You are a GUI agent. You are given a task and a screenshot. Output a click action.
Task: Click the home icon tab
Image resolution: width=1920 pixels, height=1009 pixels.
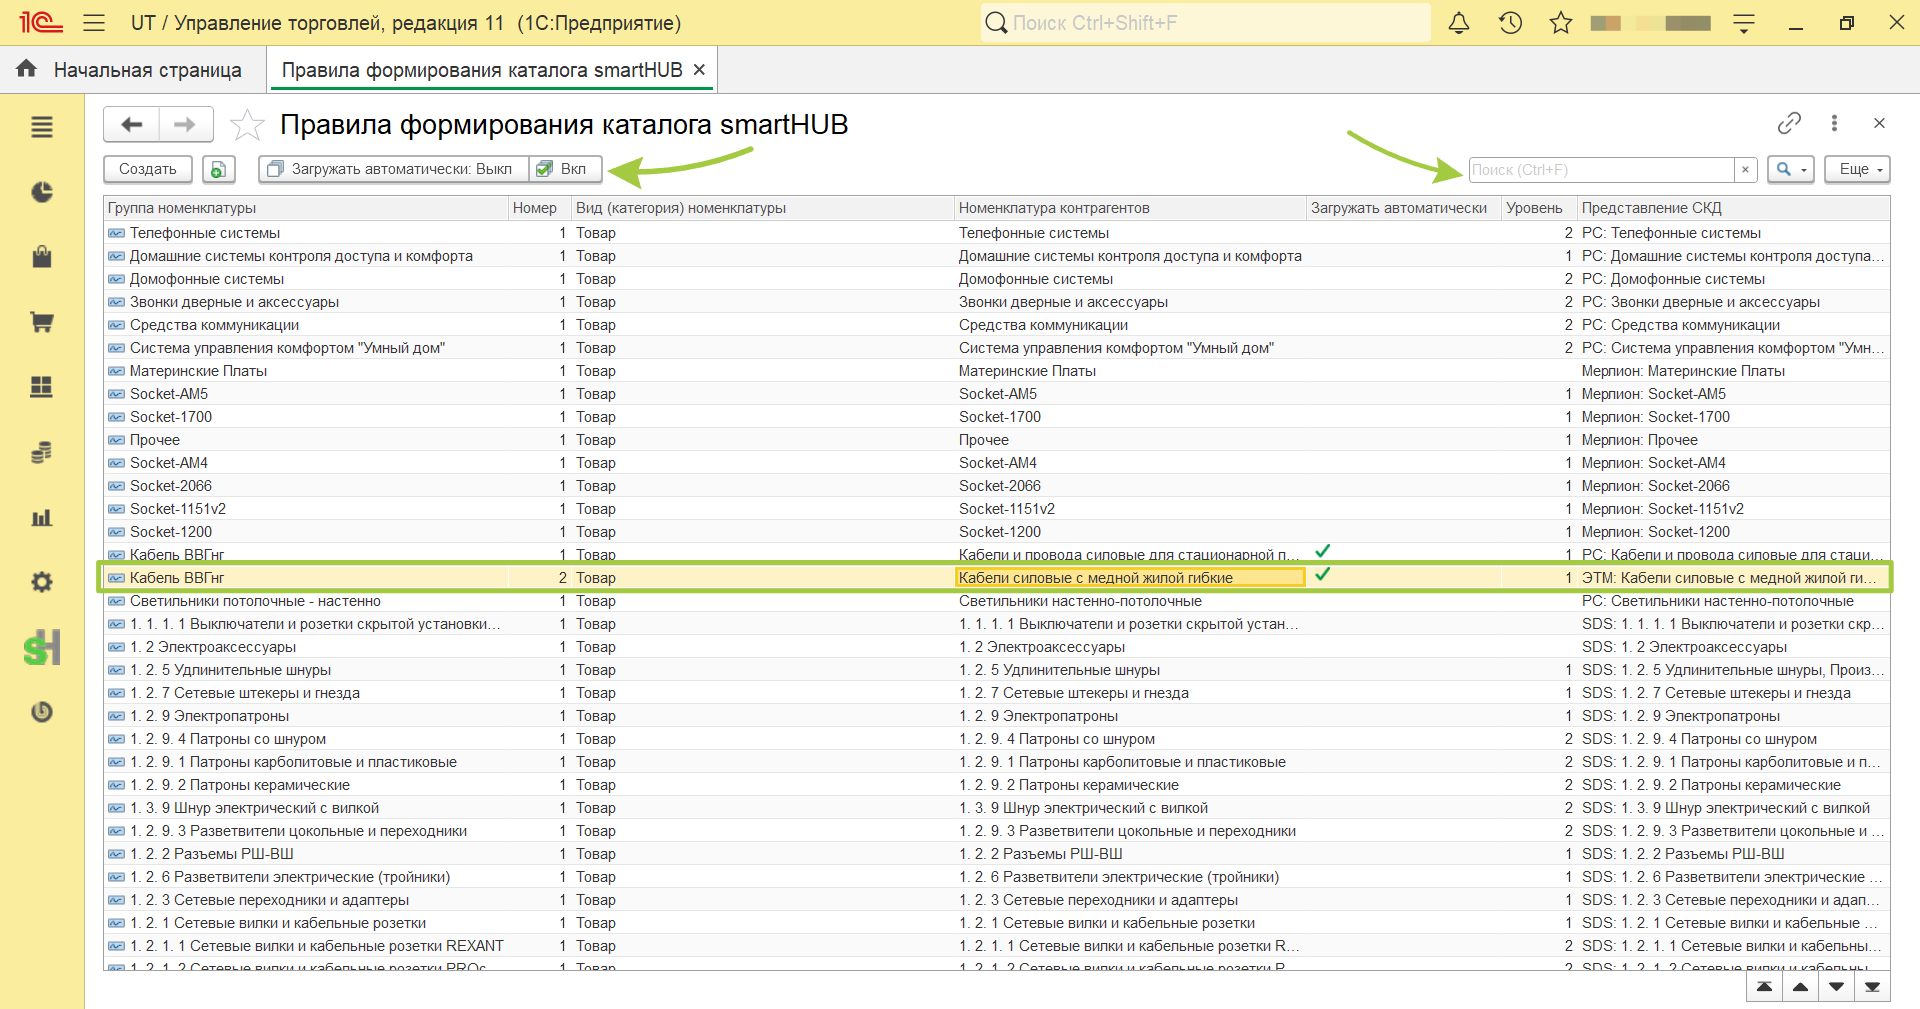point(26,69)
